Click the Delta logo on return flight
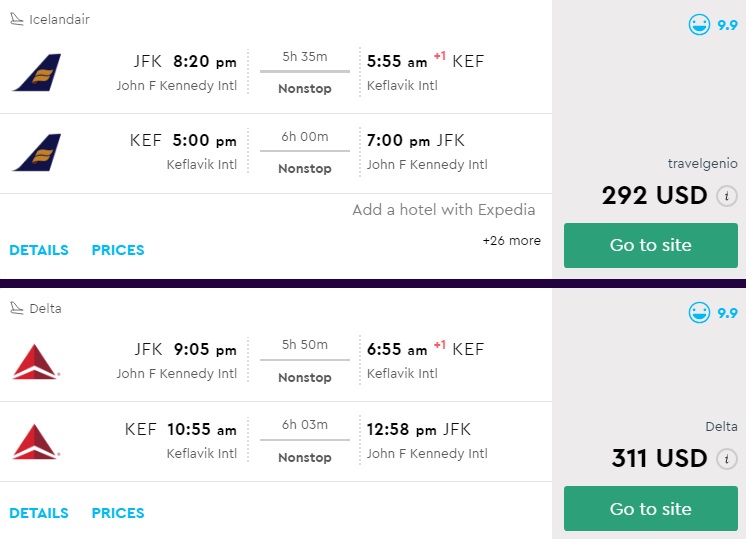Screen dimensions: 746x539 (x=37, y=441)
